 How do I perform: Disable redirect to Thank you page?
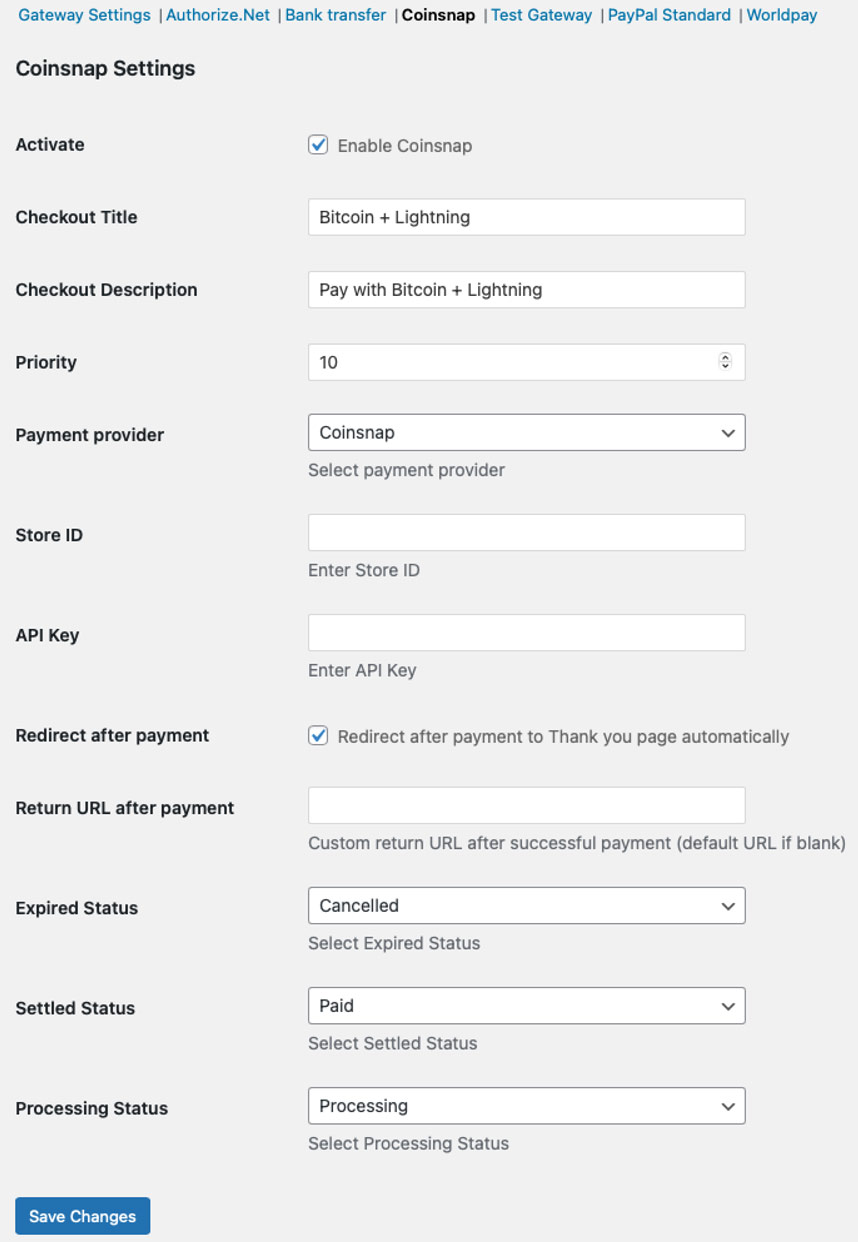pos(318,736)
